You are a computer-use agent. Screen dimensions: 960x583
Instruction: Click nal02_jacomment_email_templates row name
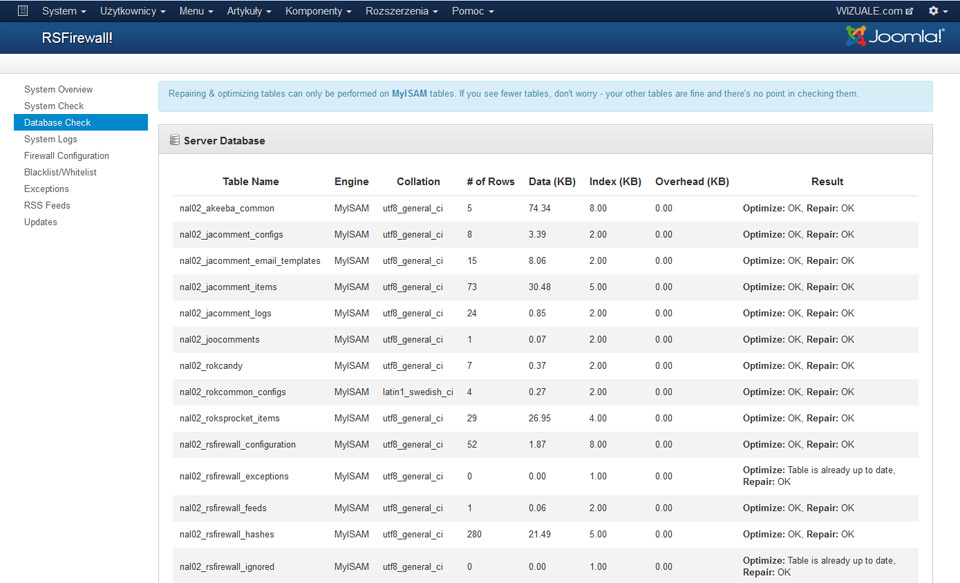point(250,261)
